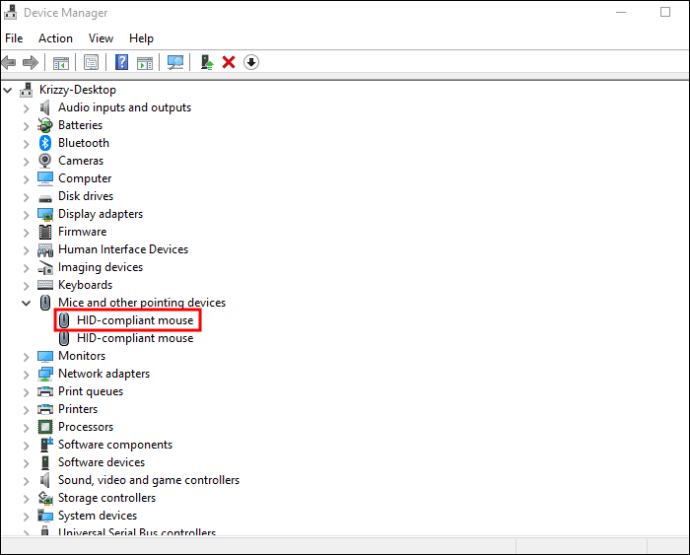Click the red X Uninstall device icon
The height and width of the screenshot is (555, 690).
229,62
